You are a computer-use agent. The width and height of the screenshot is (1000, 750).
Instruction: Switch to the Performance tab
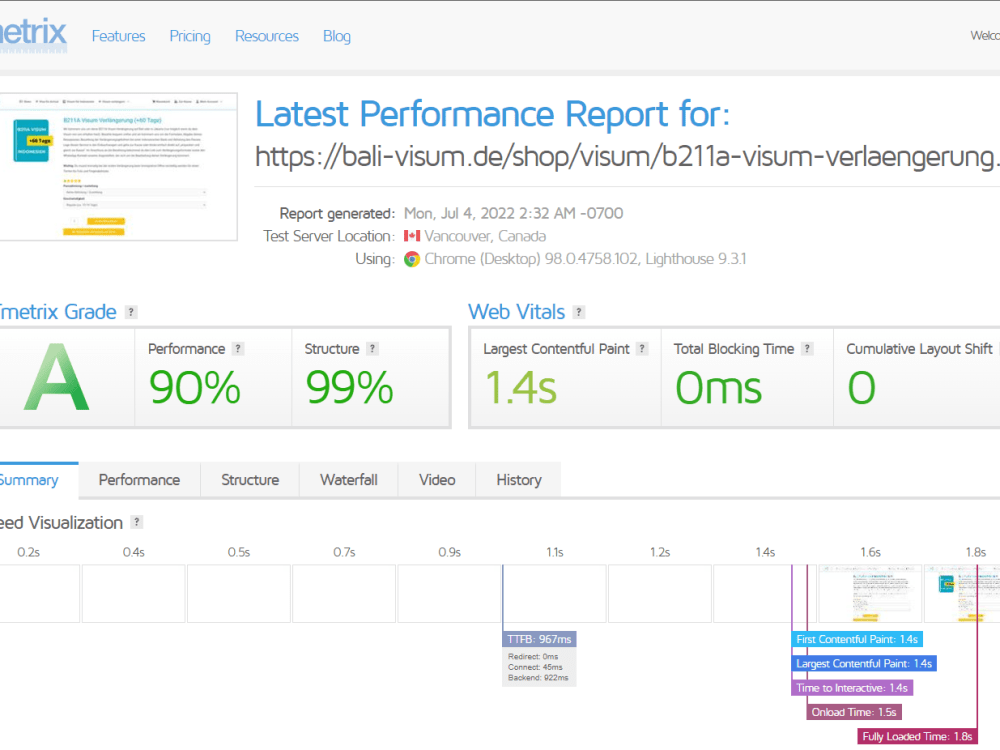(139, 480)
